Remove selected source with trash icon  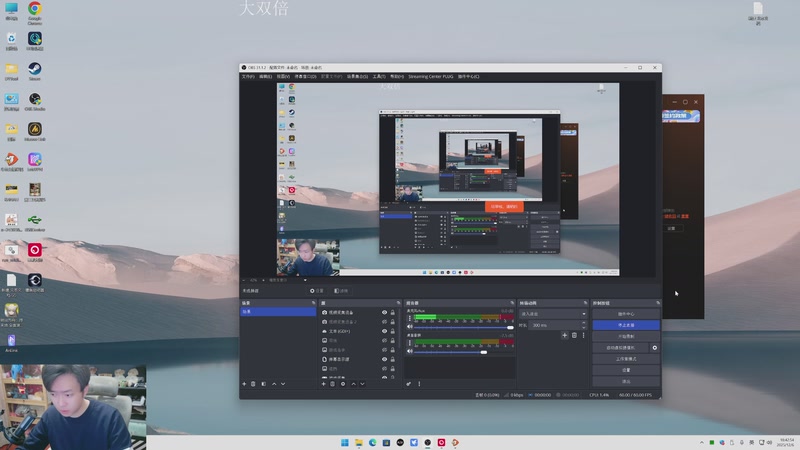pyautogui.click(x=333, y=384)
